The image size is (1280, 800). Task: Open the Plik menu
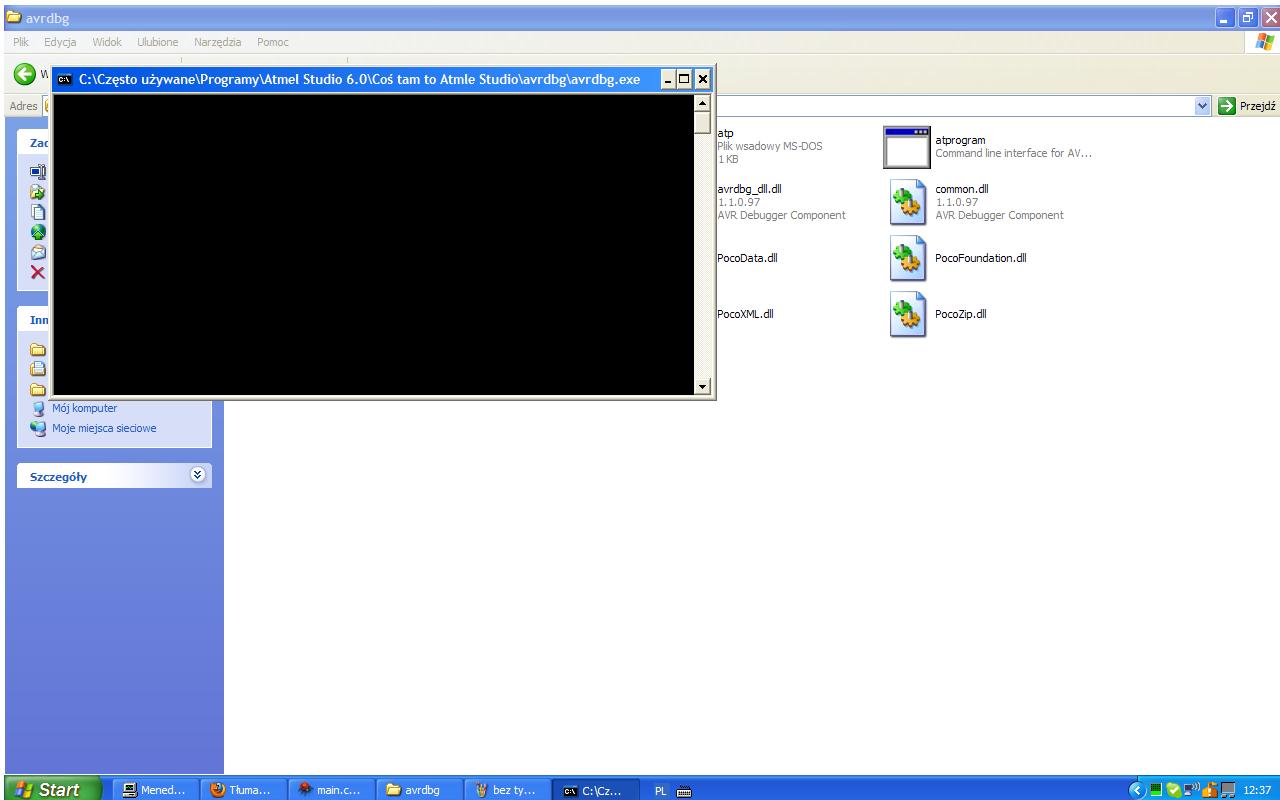click(21, 42)
